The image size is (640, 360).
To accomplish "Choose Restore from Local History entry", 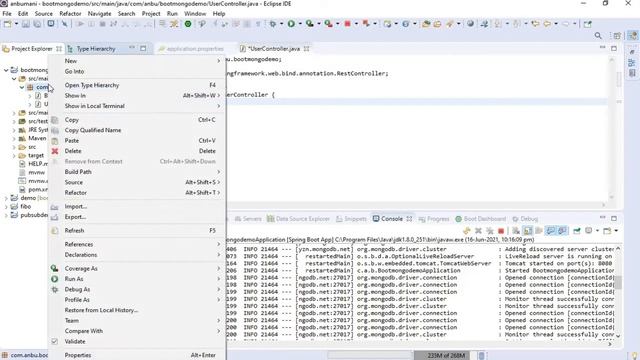I will [x=138, y=310].
